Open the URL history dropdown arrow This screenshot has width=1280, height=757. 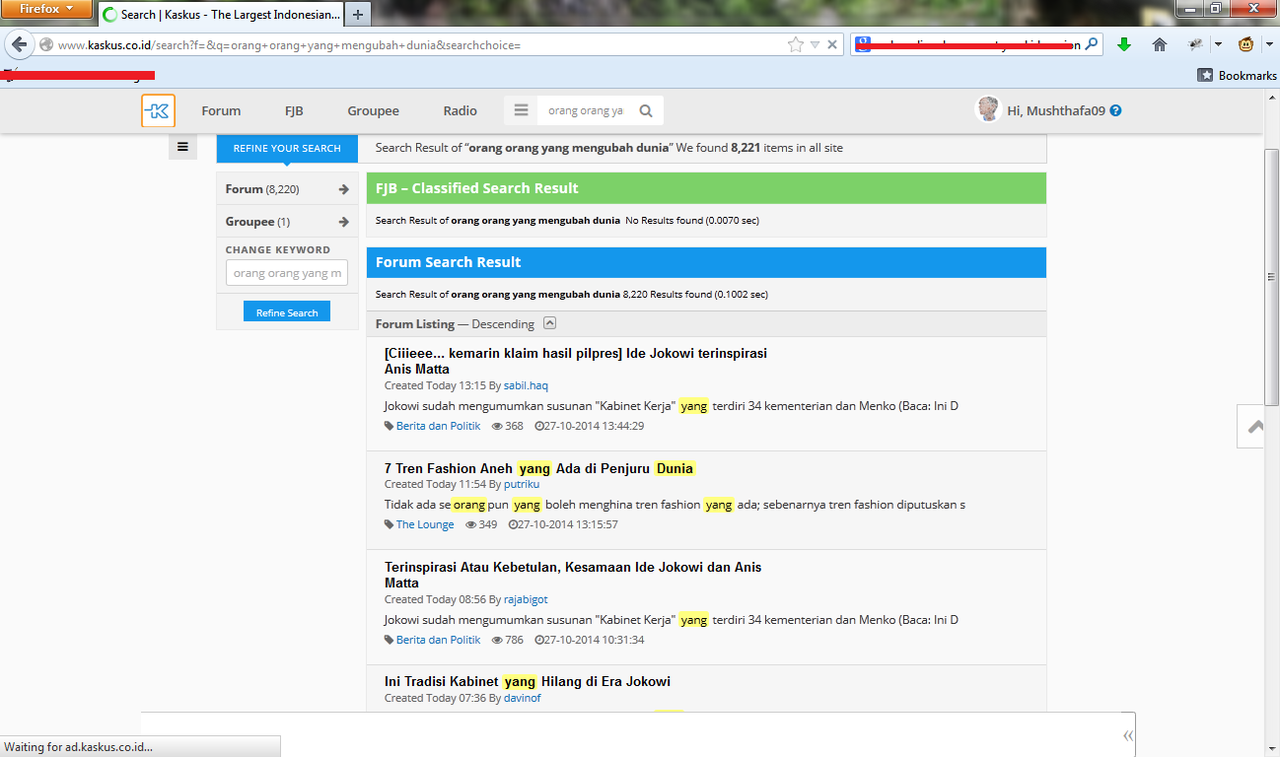click(815, 45)
